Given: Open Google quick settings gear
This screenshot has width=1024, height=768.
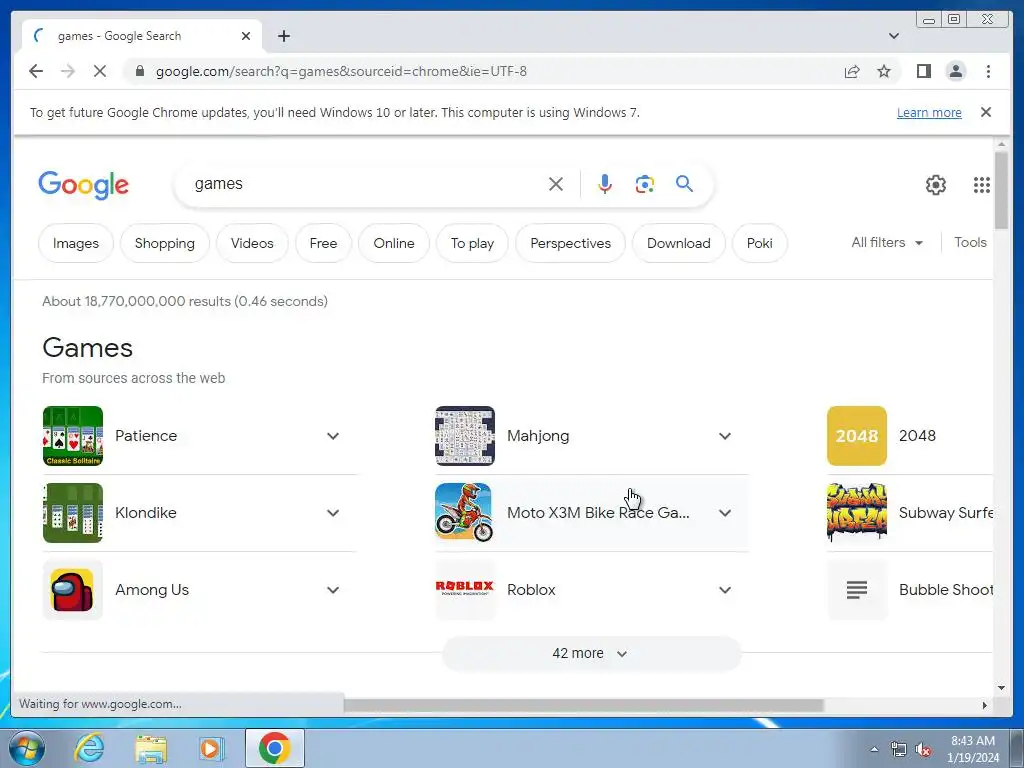Looking at the screenshot, I should pos(935,185).
